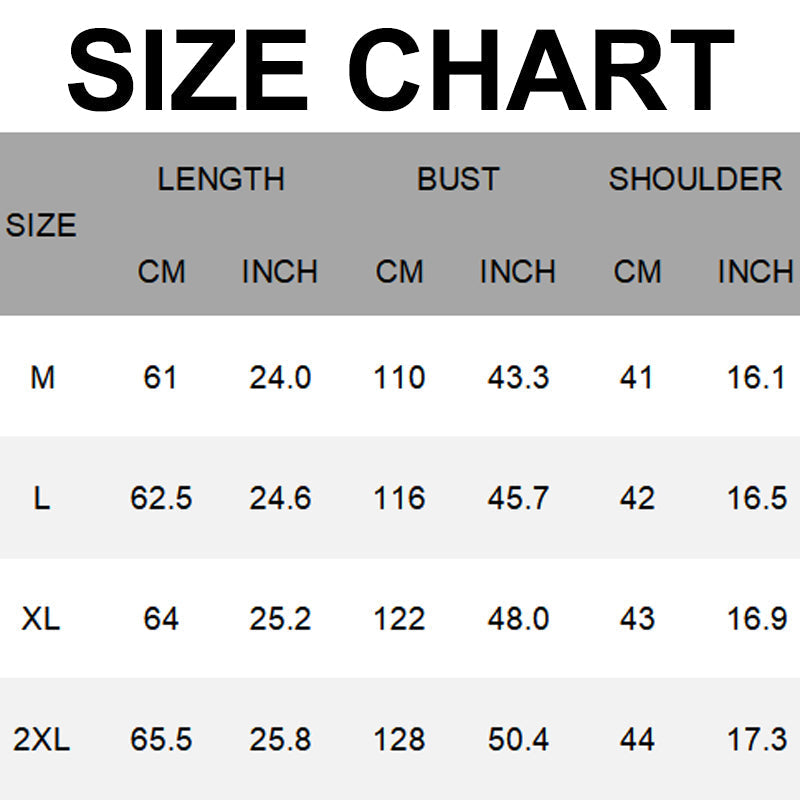Click the 61 length value for M
Image resolution: width=800 pixels, height=800 pixels.
point(160,378)
